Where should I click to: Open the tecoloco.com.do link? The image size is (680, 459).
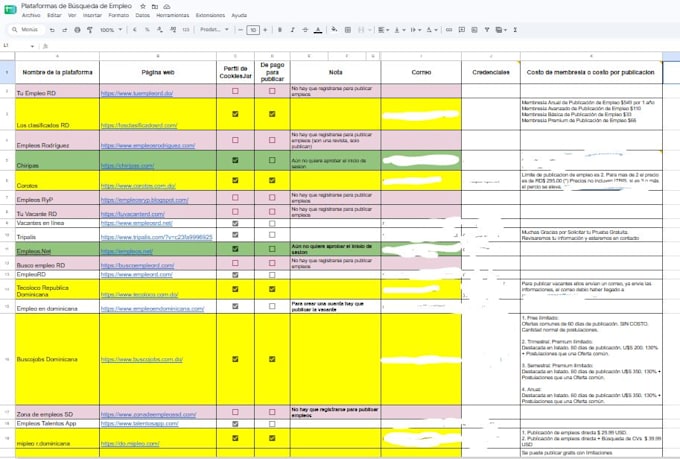(x=140, y=294)
